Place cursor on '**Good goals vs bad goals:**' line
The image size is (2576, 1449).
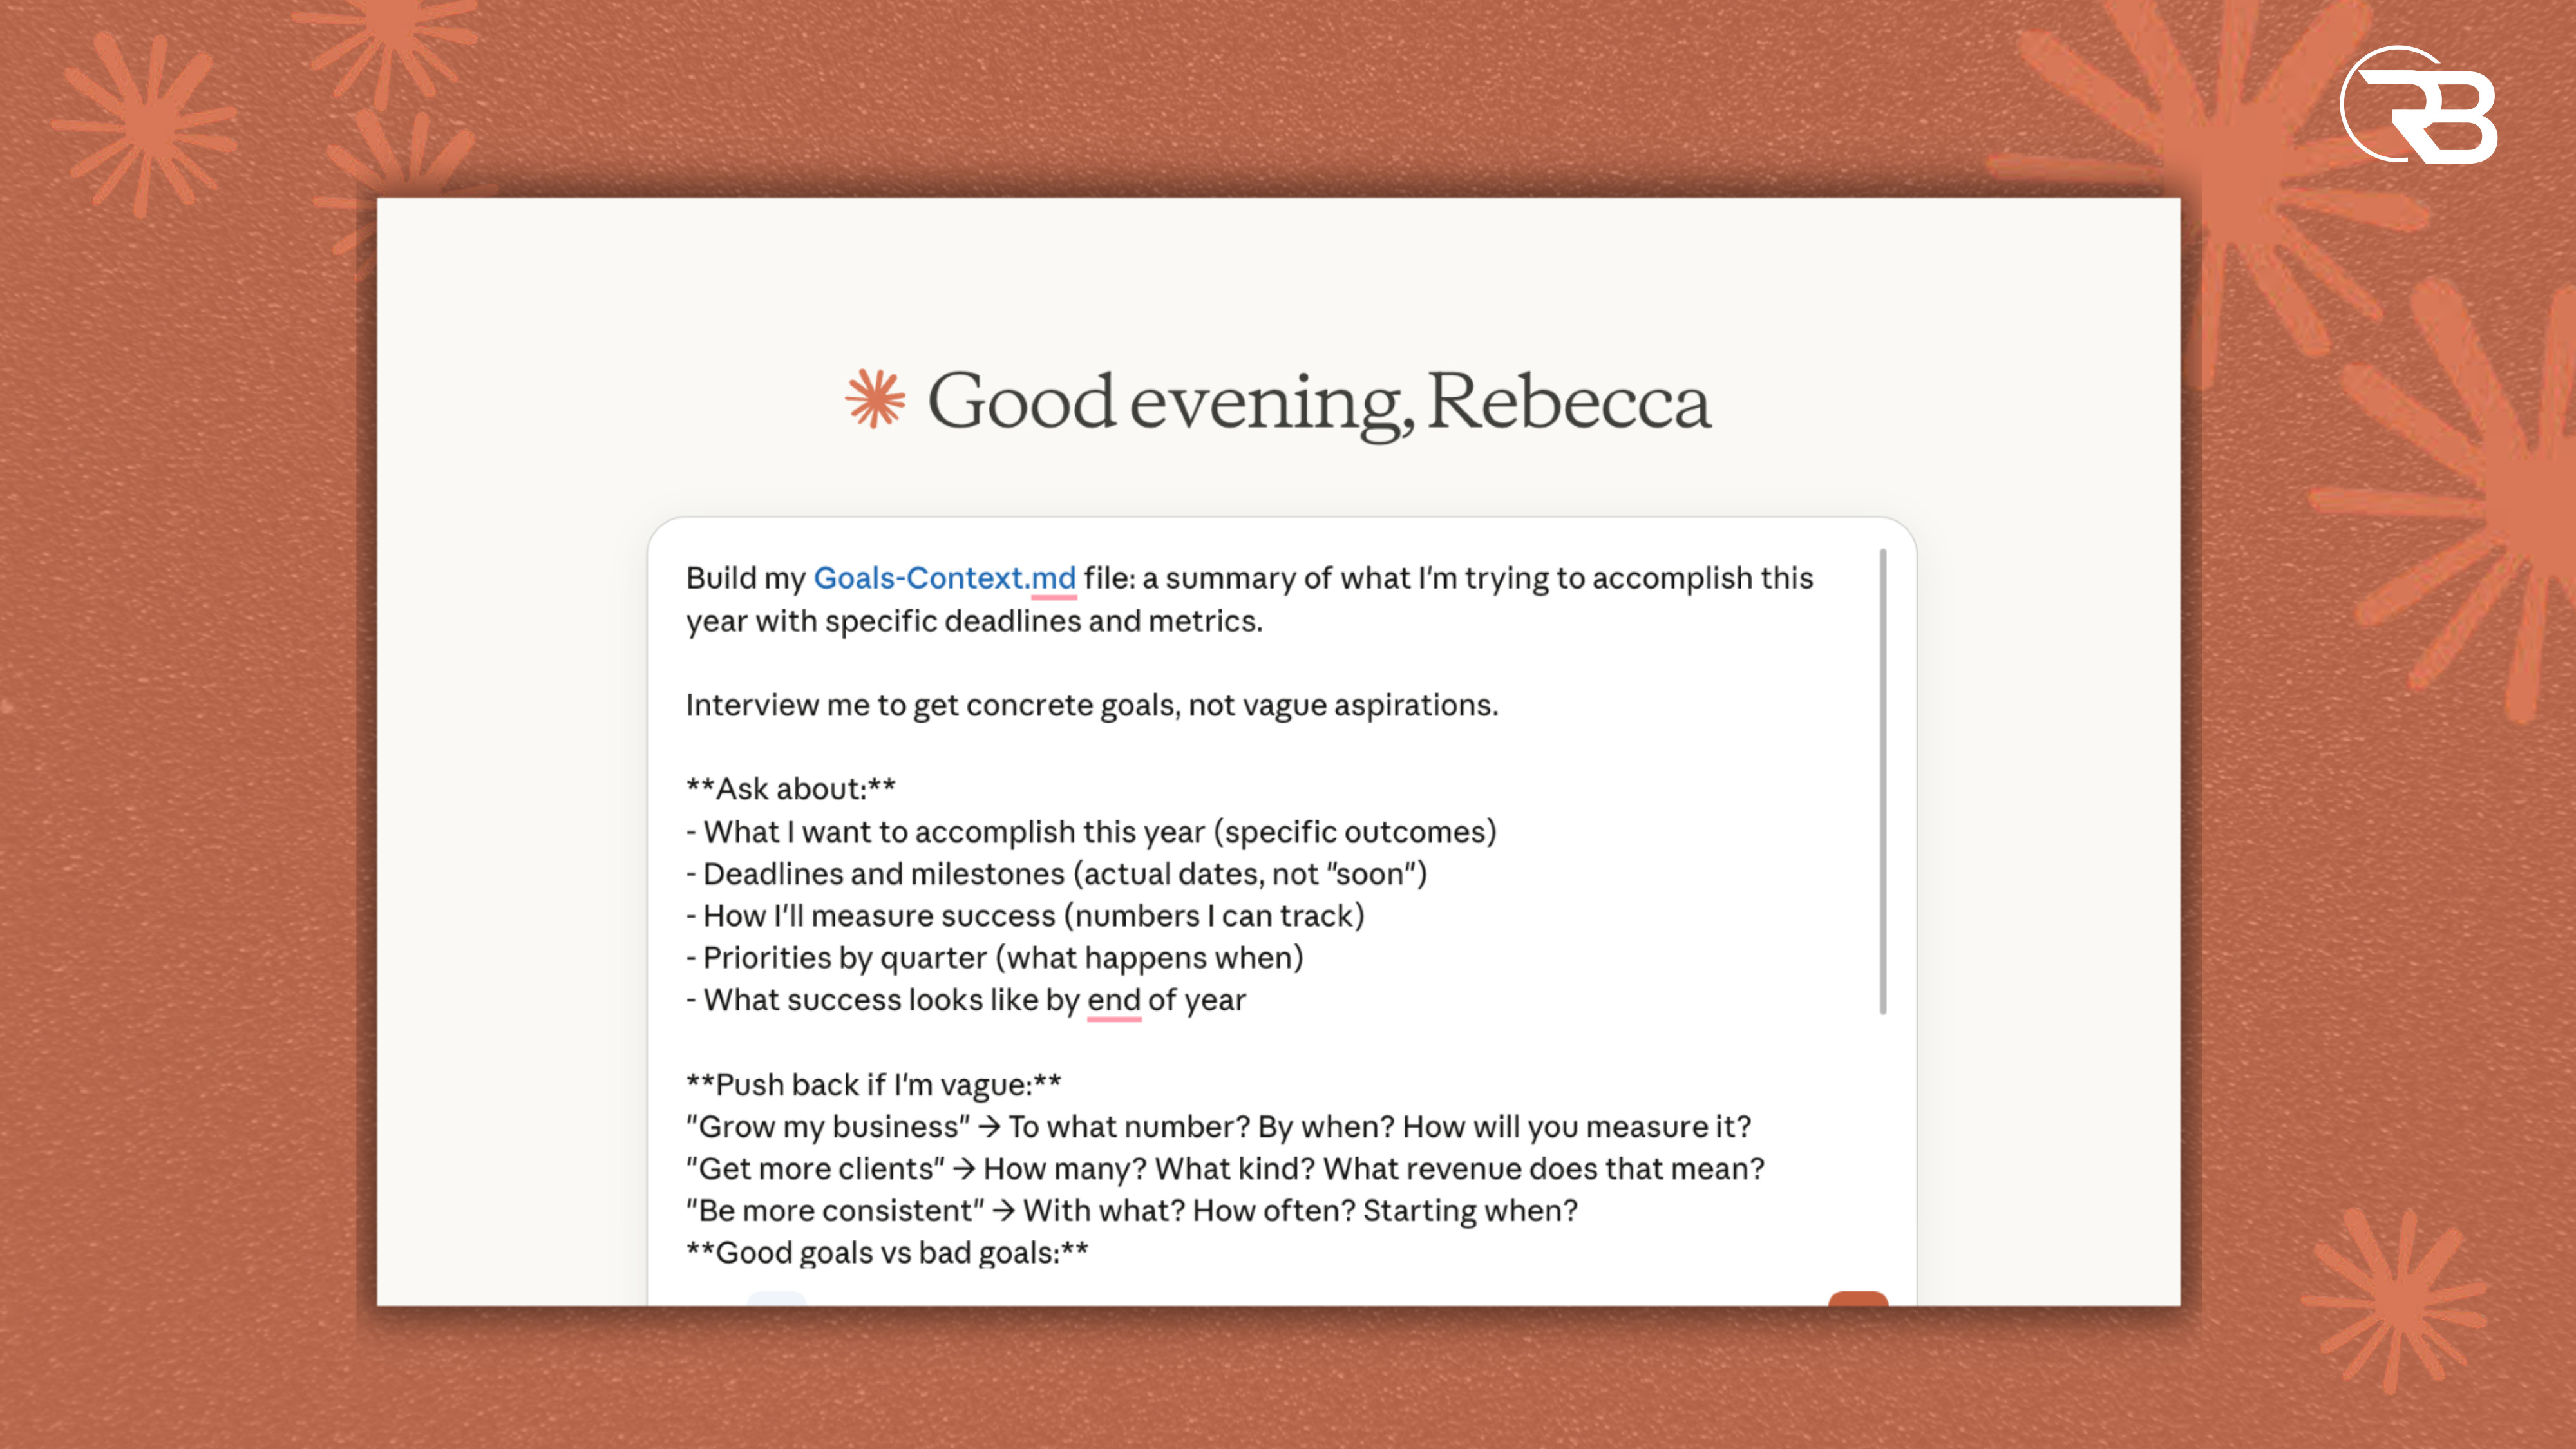(887, 1253)
